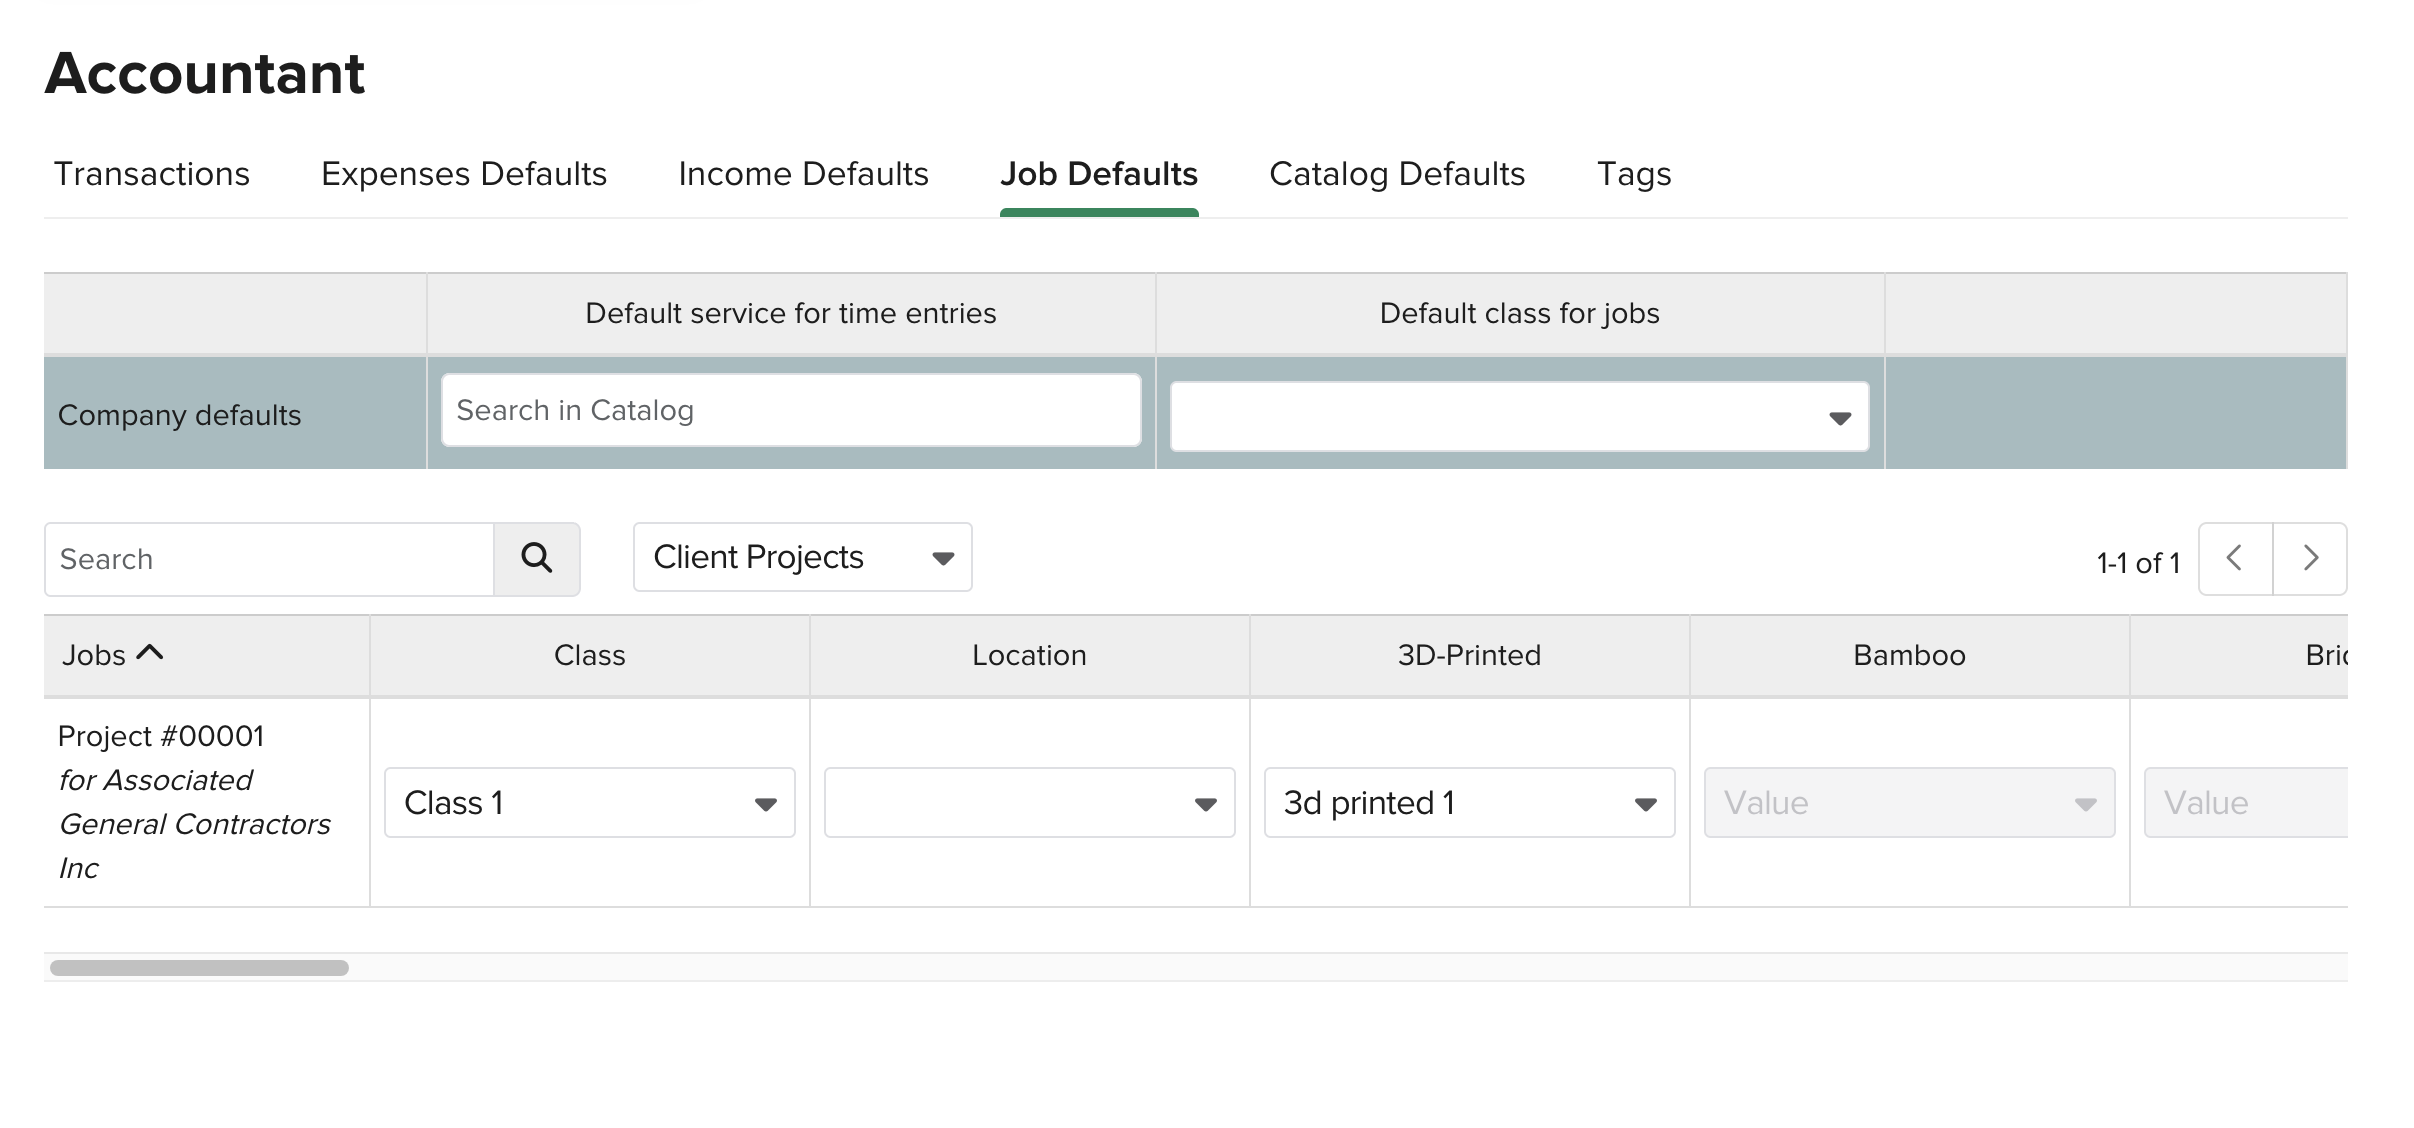The image size is (2414, 1128).
Task: Open the empty Location dropdown
Action: (1029, 802)
